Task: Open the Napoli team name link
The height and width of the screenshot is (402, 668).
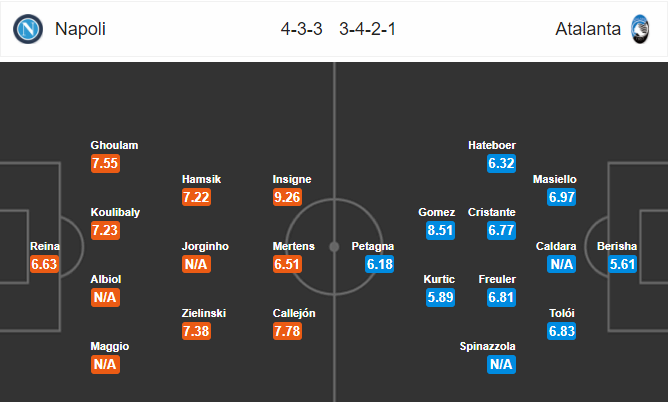Action: 81,29
